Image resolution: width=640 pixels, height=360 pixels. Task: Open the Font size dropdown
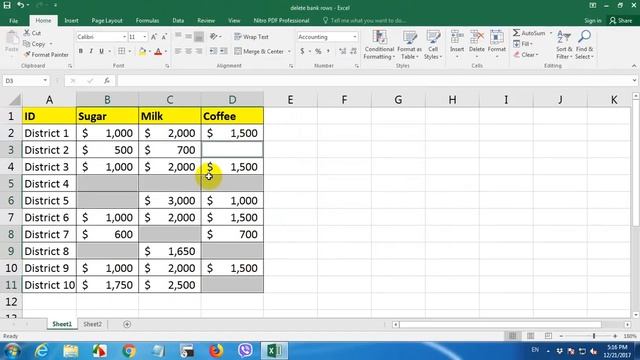144,37
